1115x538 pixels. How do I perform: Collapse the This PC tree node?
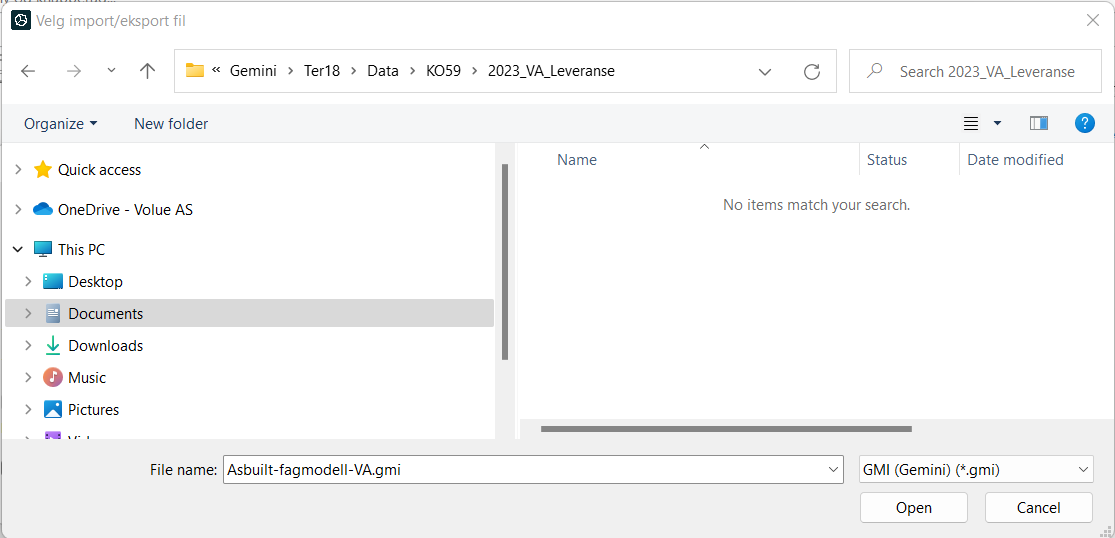pyautogui.click(x=18, y=250)
